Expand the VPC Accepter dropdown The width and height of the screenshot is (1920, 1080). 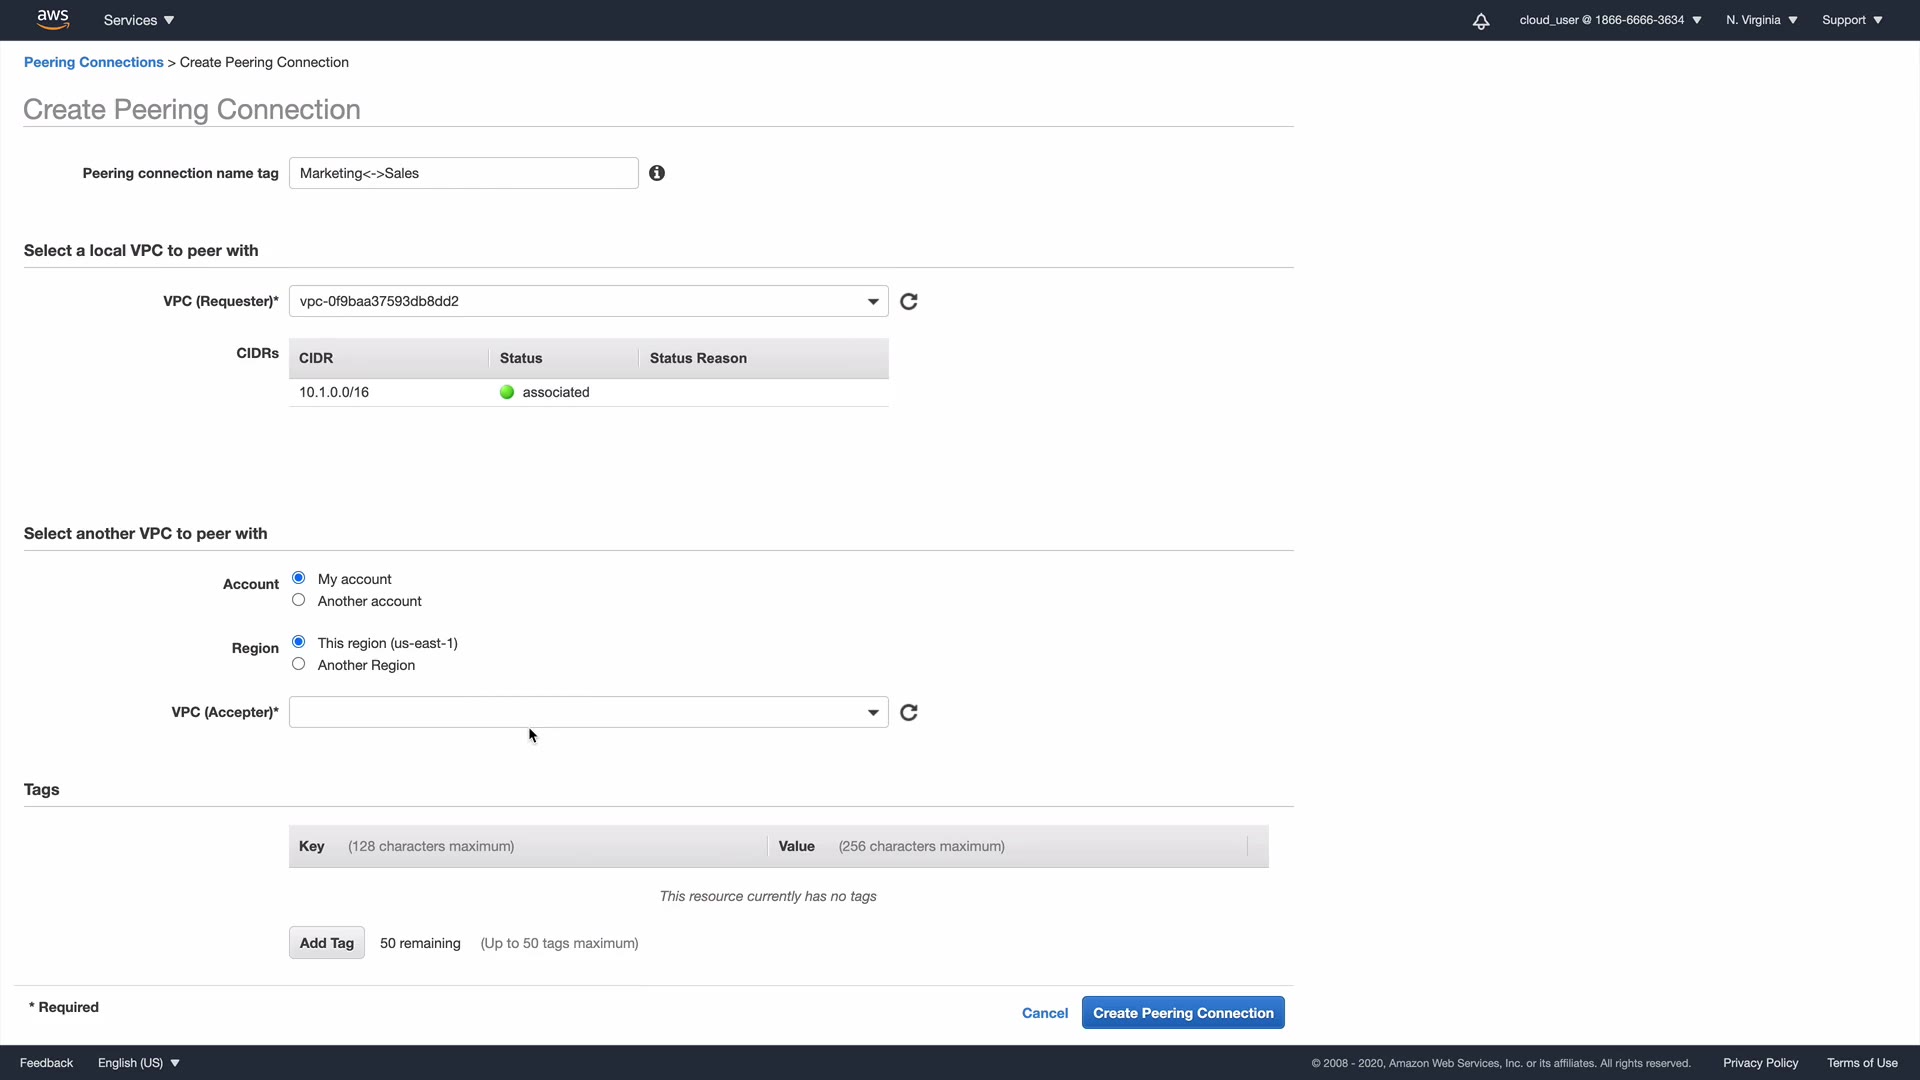tap(588, 712)
